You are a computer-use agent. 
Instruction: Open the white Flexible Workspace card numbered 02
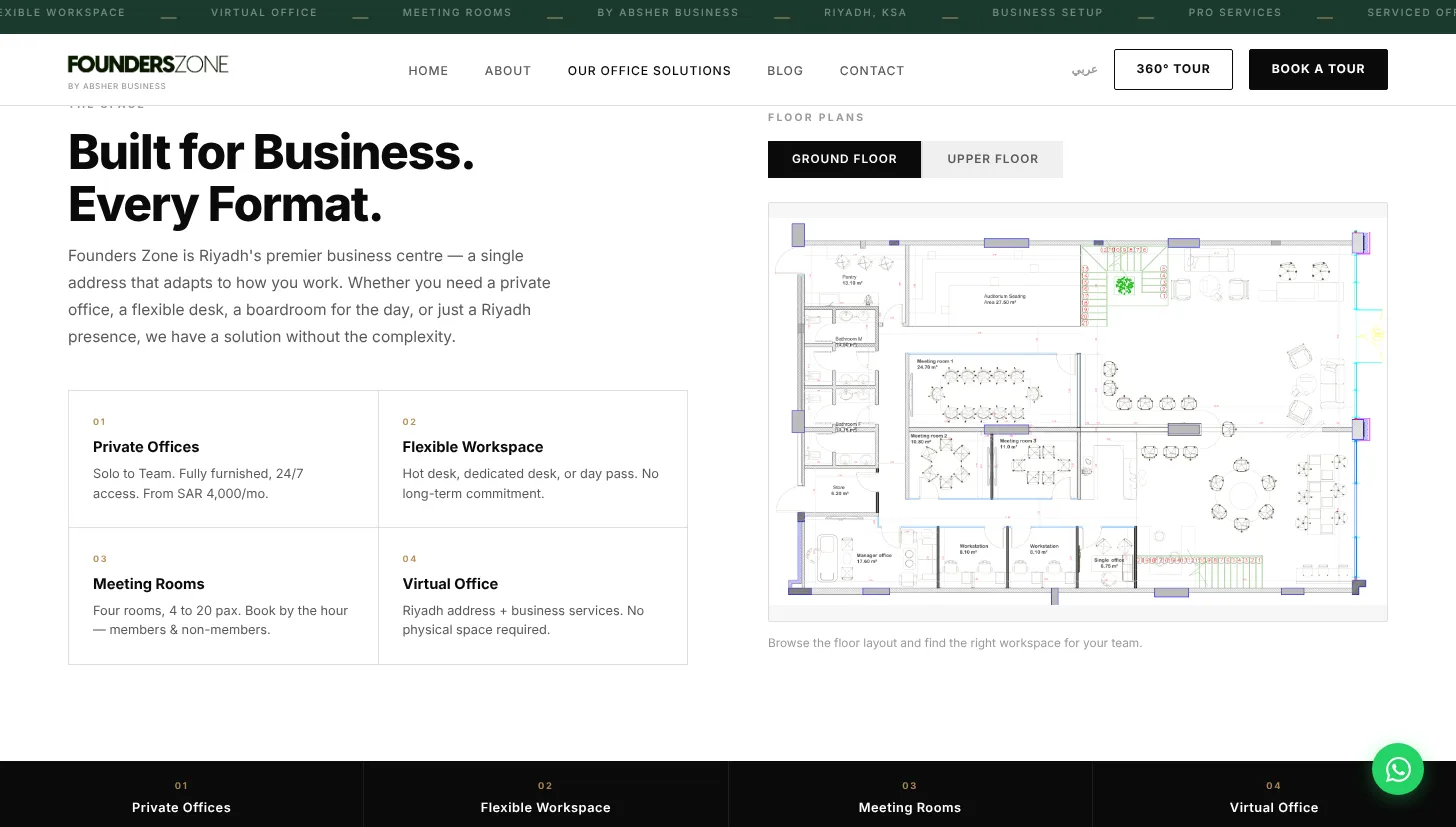pyautogui.click(x=533, y=459)
